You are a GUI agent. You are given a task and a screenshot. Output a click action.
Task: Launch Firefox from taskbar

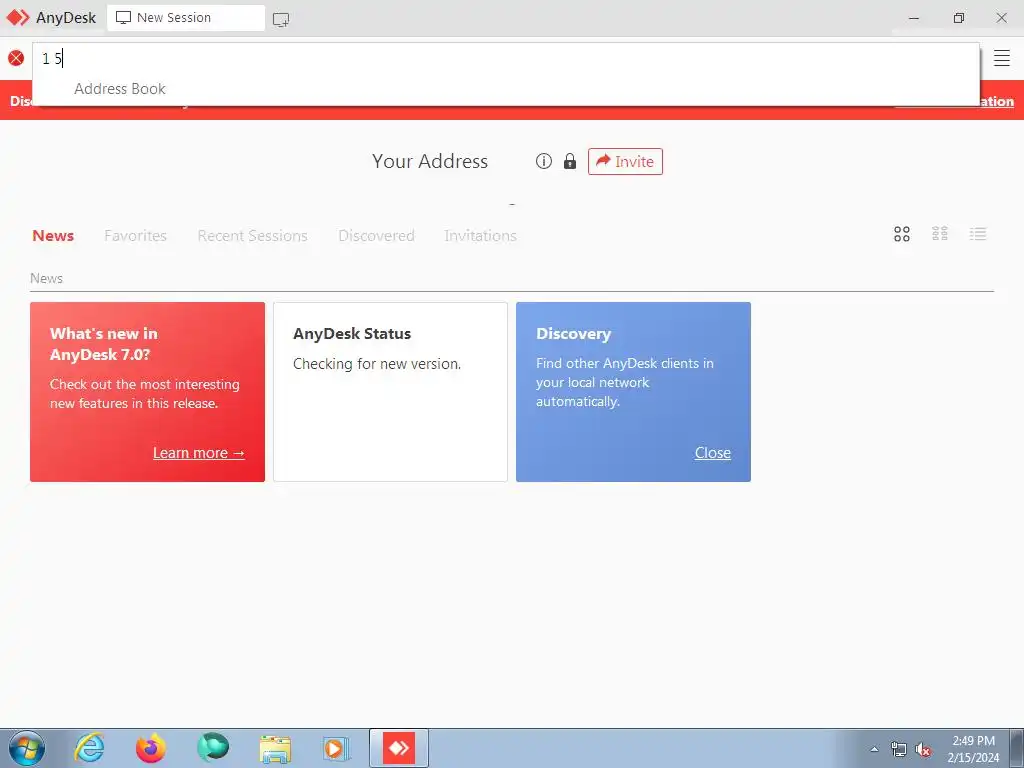[150, 748]
